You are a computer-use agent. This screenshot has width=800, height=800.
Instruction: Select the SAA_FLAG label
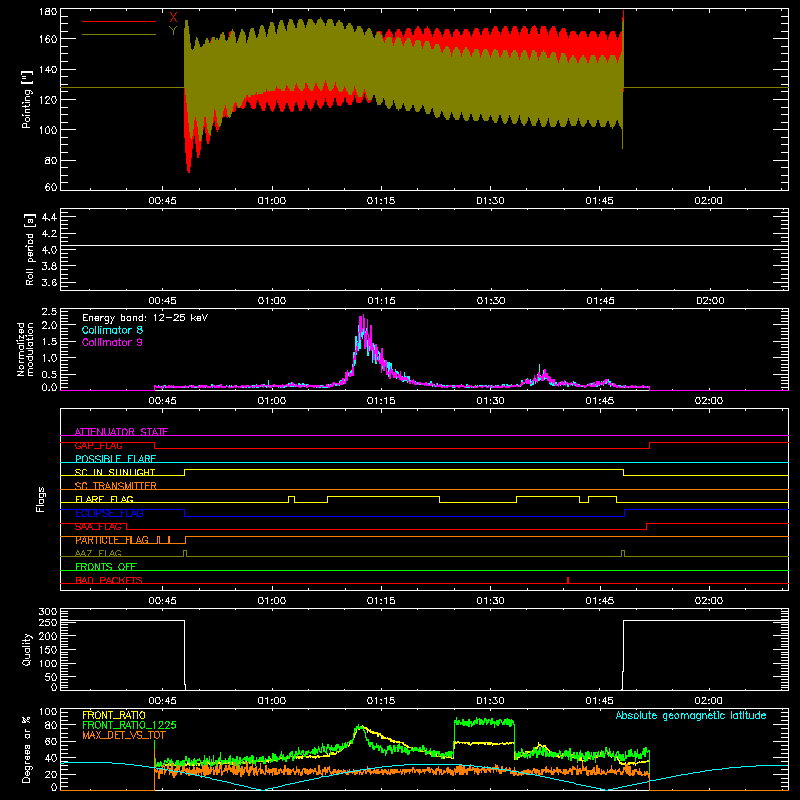click(x=98, y=527)
